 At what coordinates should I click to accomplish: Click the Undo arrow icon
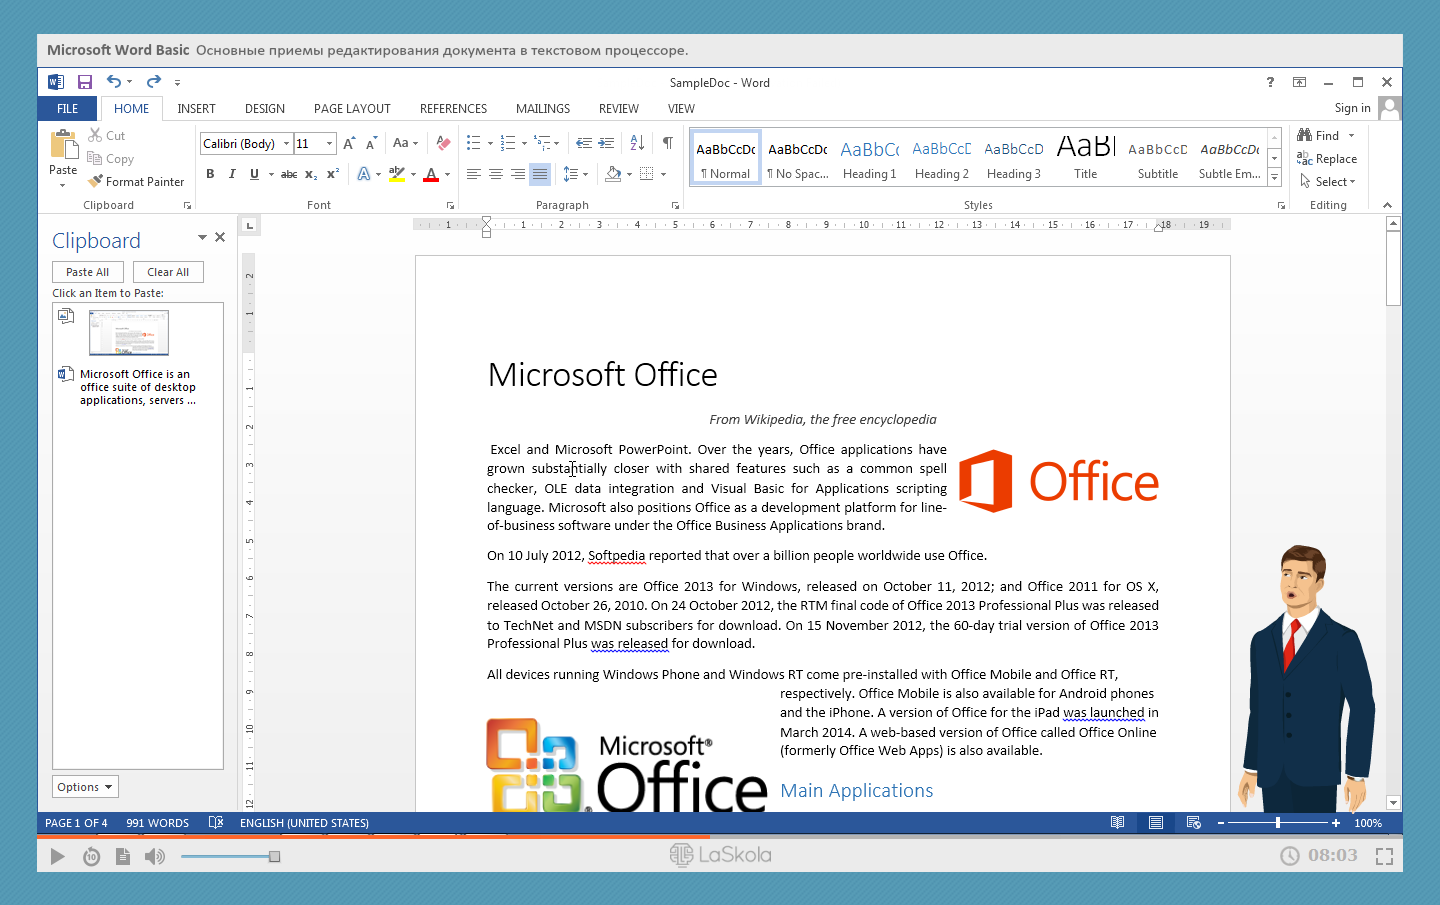114,82
